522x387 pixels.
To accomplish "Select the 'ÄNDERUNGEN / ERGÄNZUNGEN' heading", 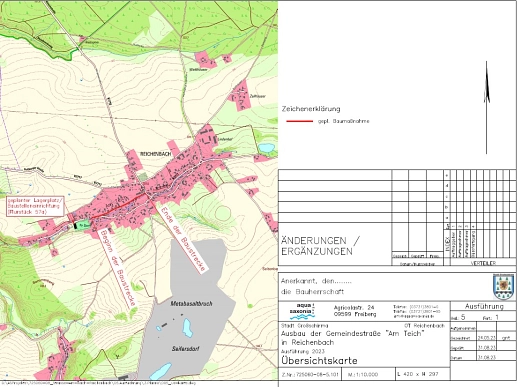I will [320, 246].
